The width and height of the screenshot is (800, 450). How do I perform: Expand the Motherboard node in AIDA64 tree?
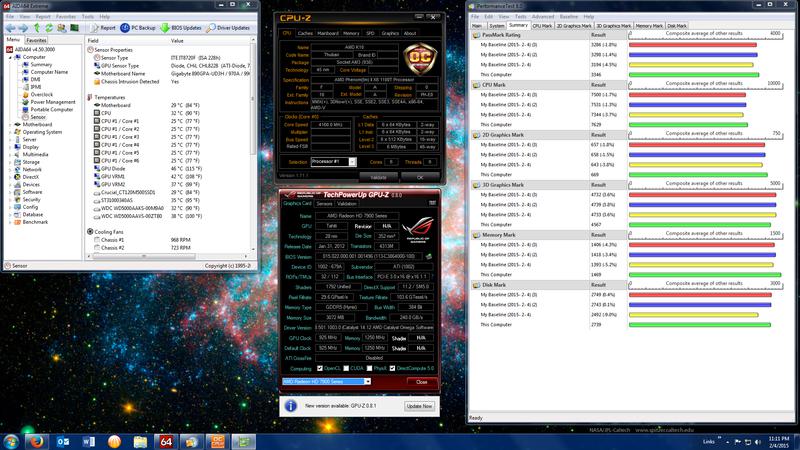tap(10, 124)
